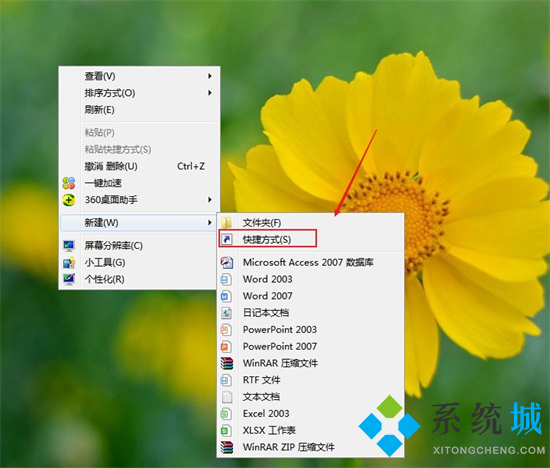Click the PowerPoint 2003 file icon
Viewport: 550px width, 468px height.
[x=226, y=330]
